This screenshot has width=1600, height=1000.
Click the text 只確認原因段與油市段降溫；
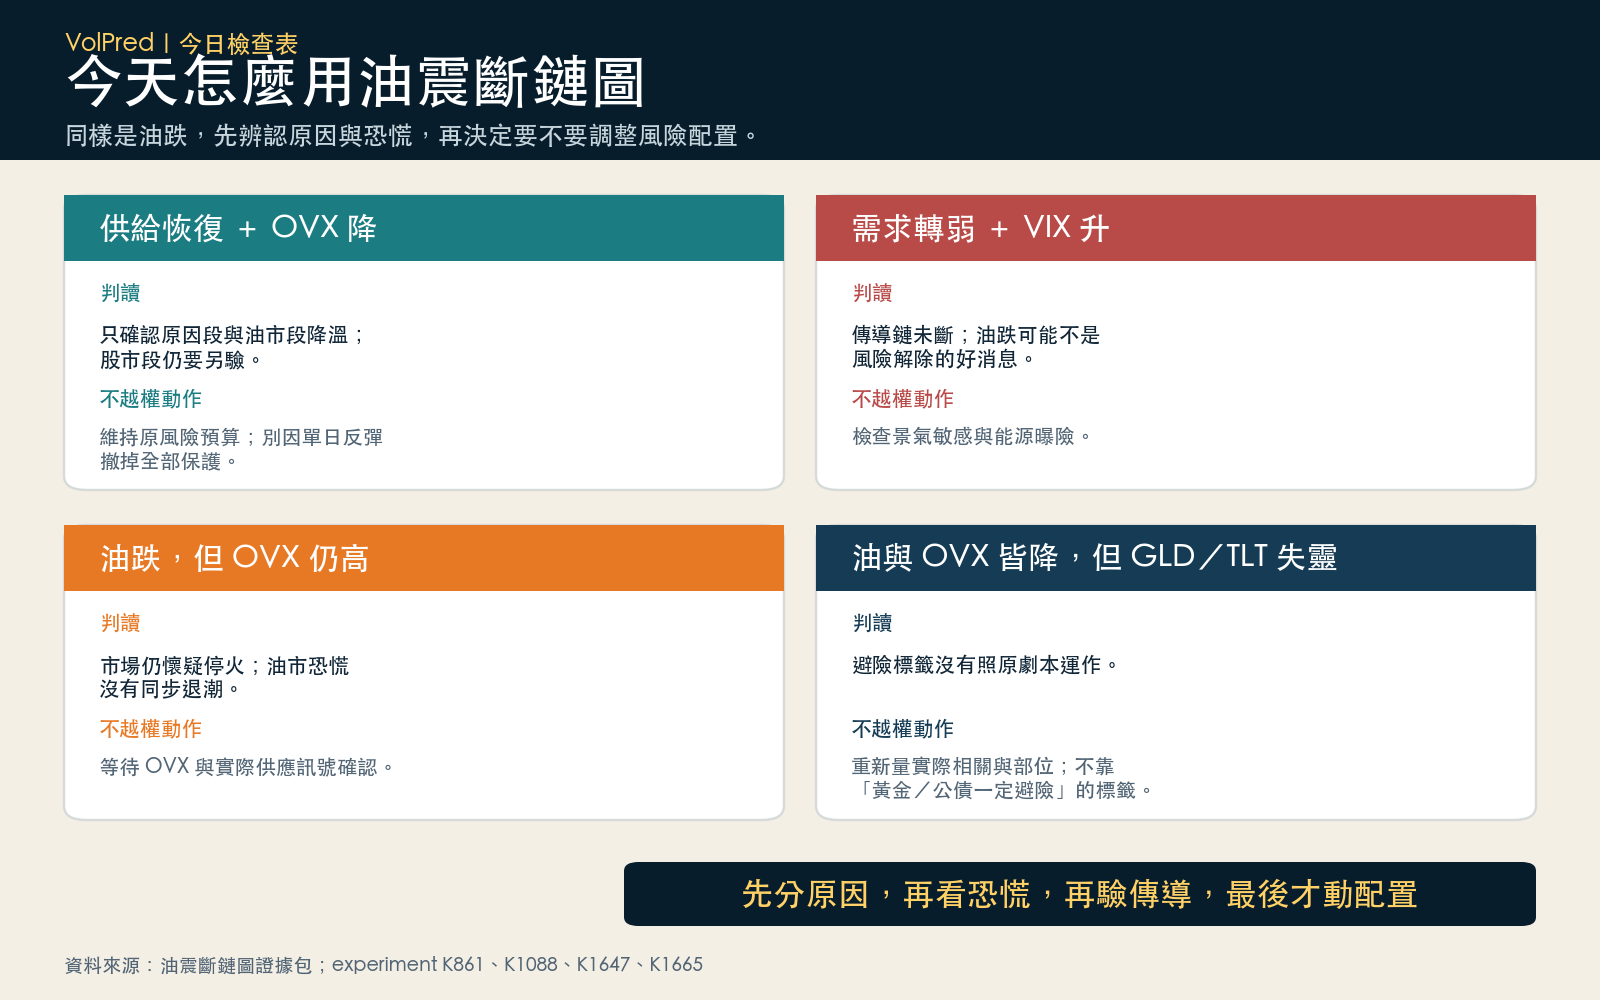click(233, 335)
